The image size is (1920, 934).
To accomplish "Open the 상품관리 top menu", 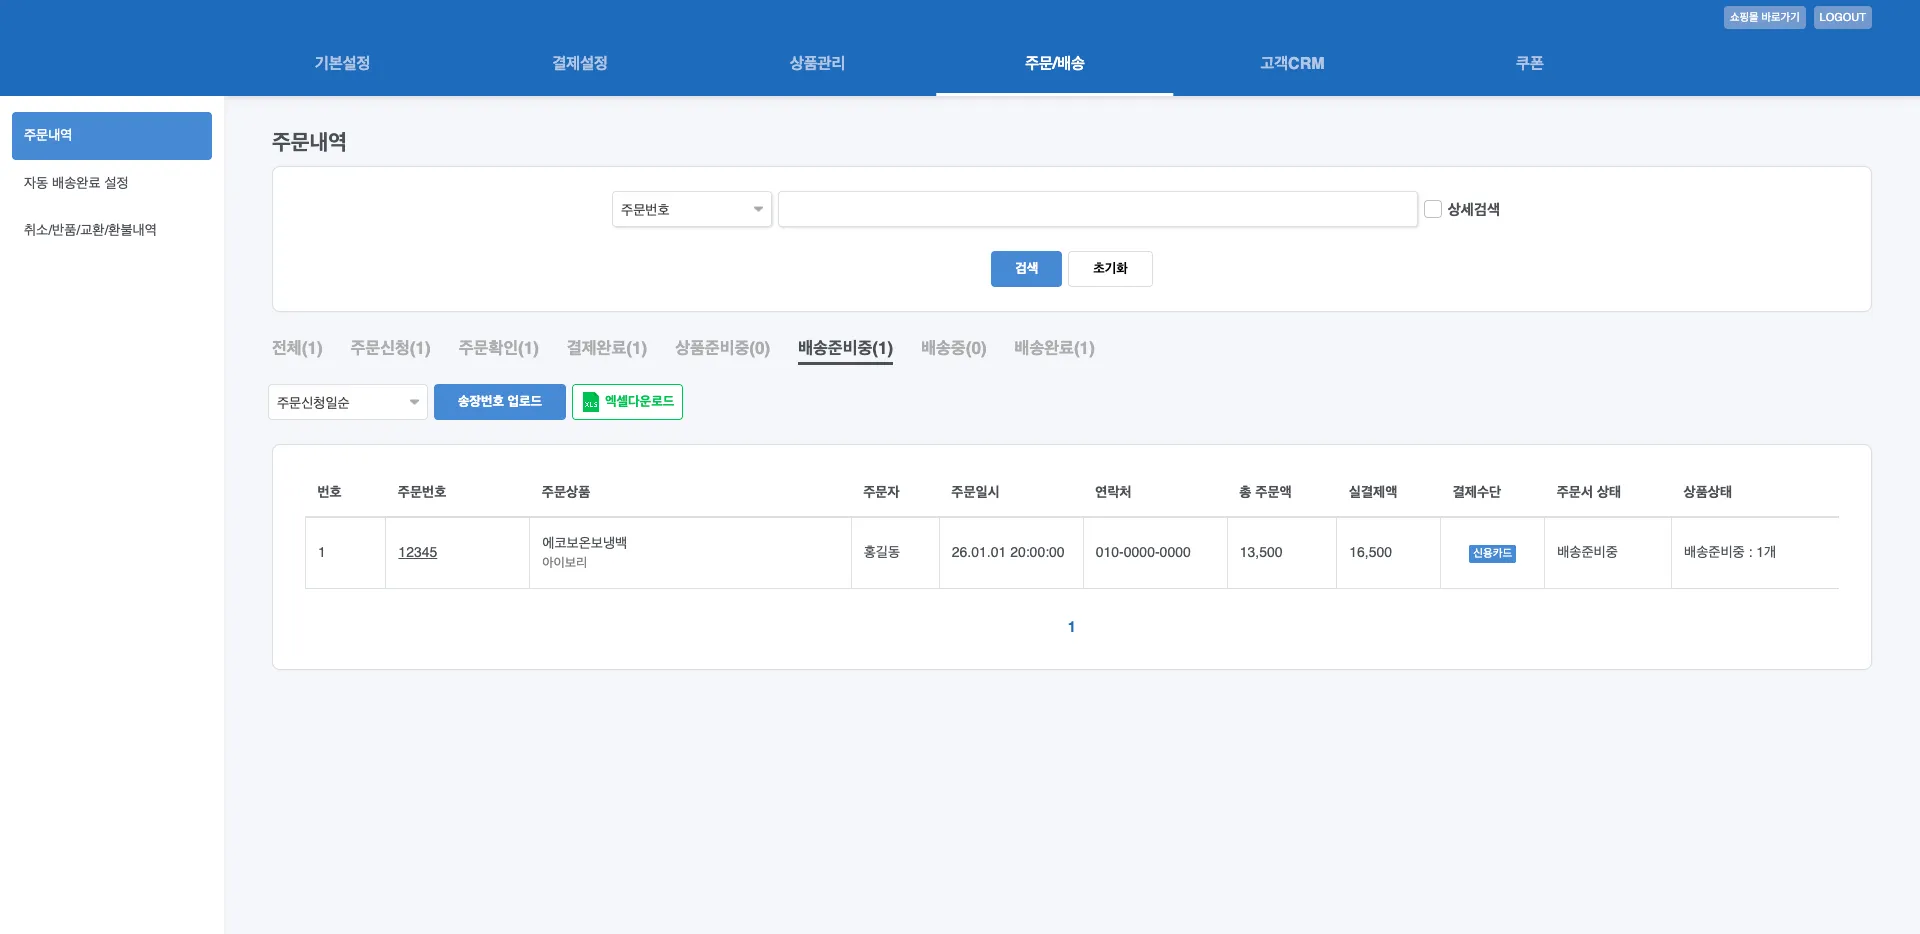I will (817, 63).
